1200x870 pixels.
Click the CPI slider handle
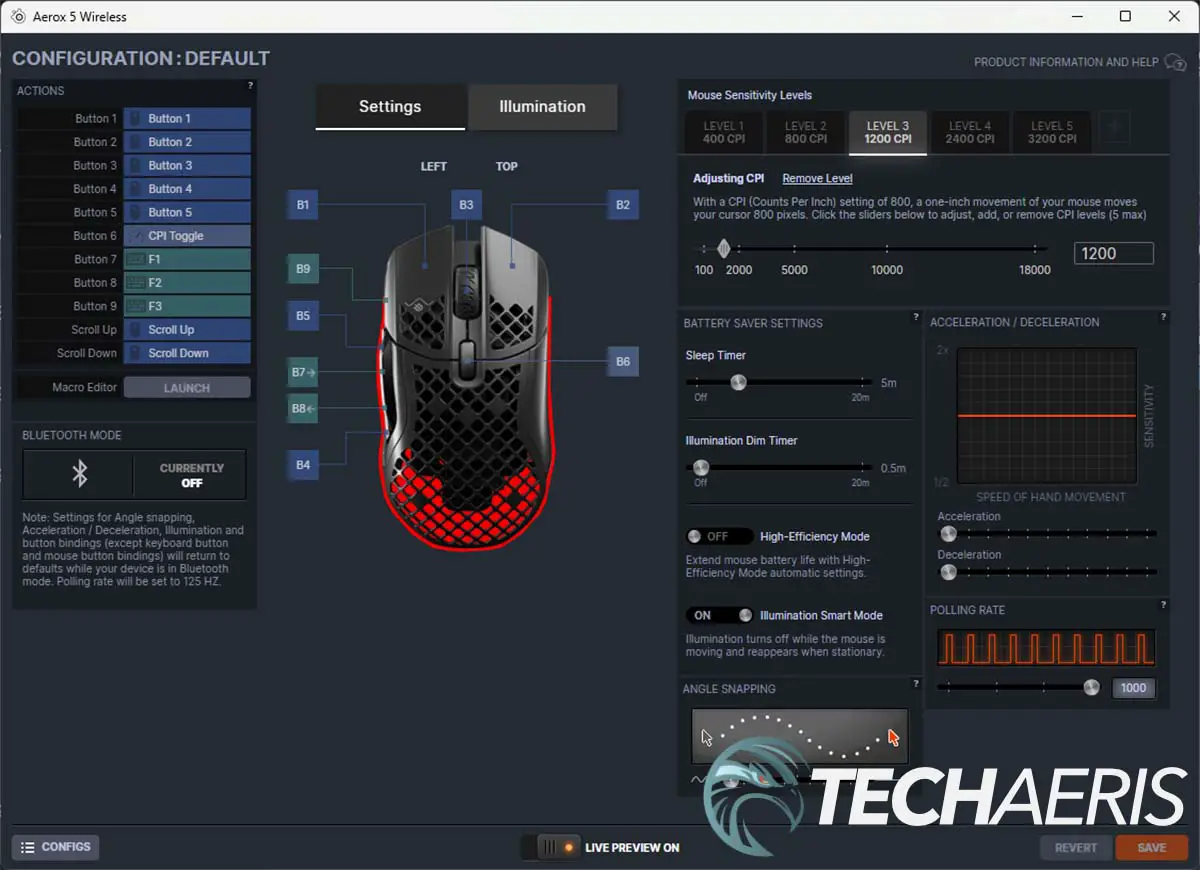click(724, 249)
